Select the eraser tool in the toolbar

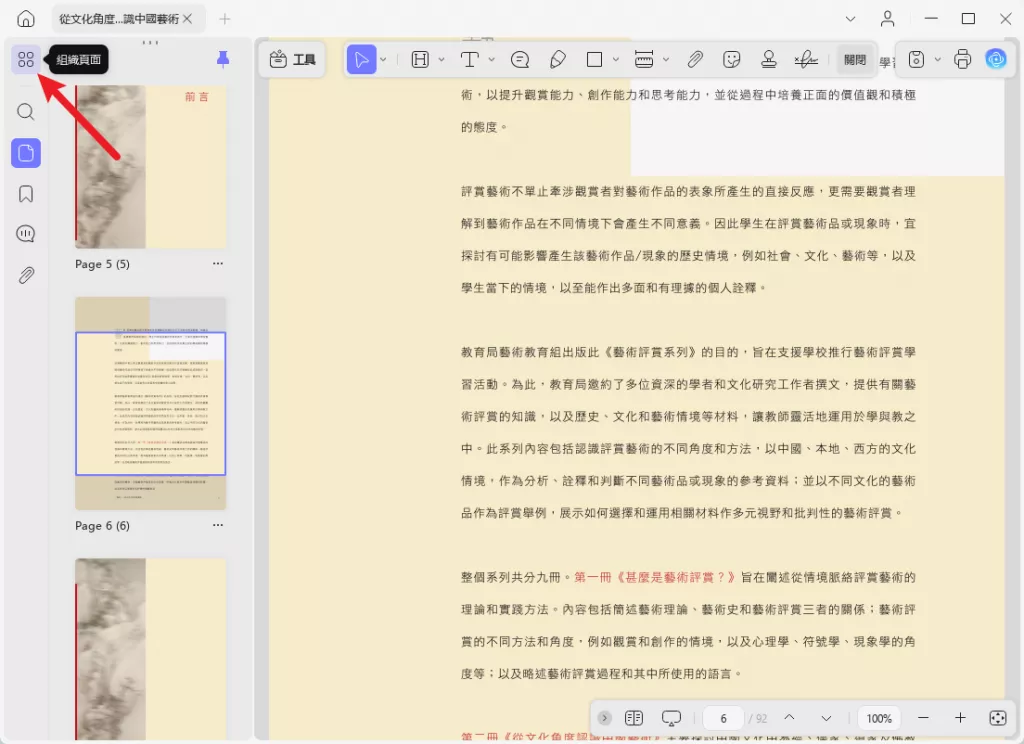[558, 60]
